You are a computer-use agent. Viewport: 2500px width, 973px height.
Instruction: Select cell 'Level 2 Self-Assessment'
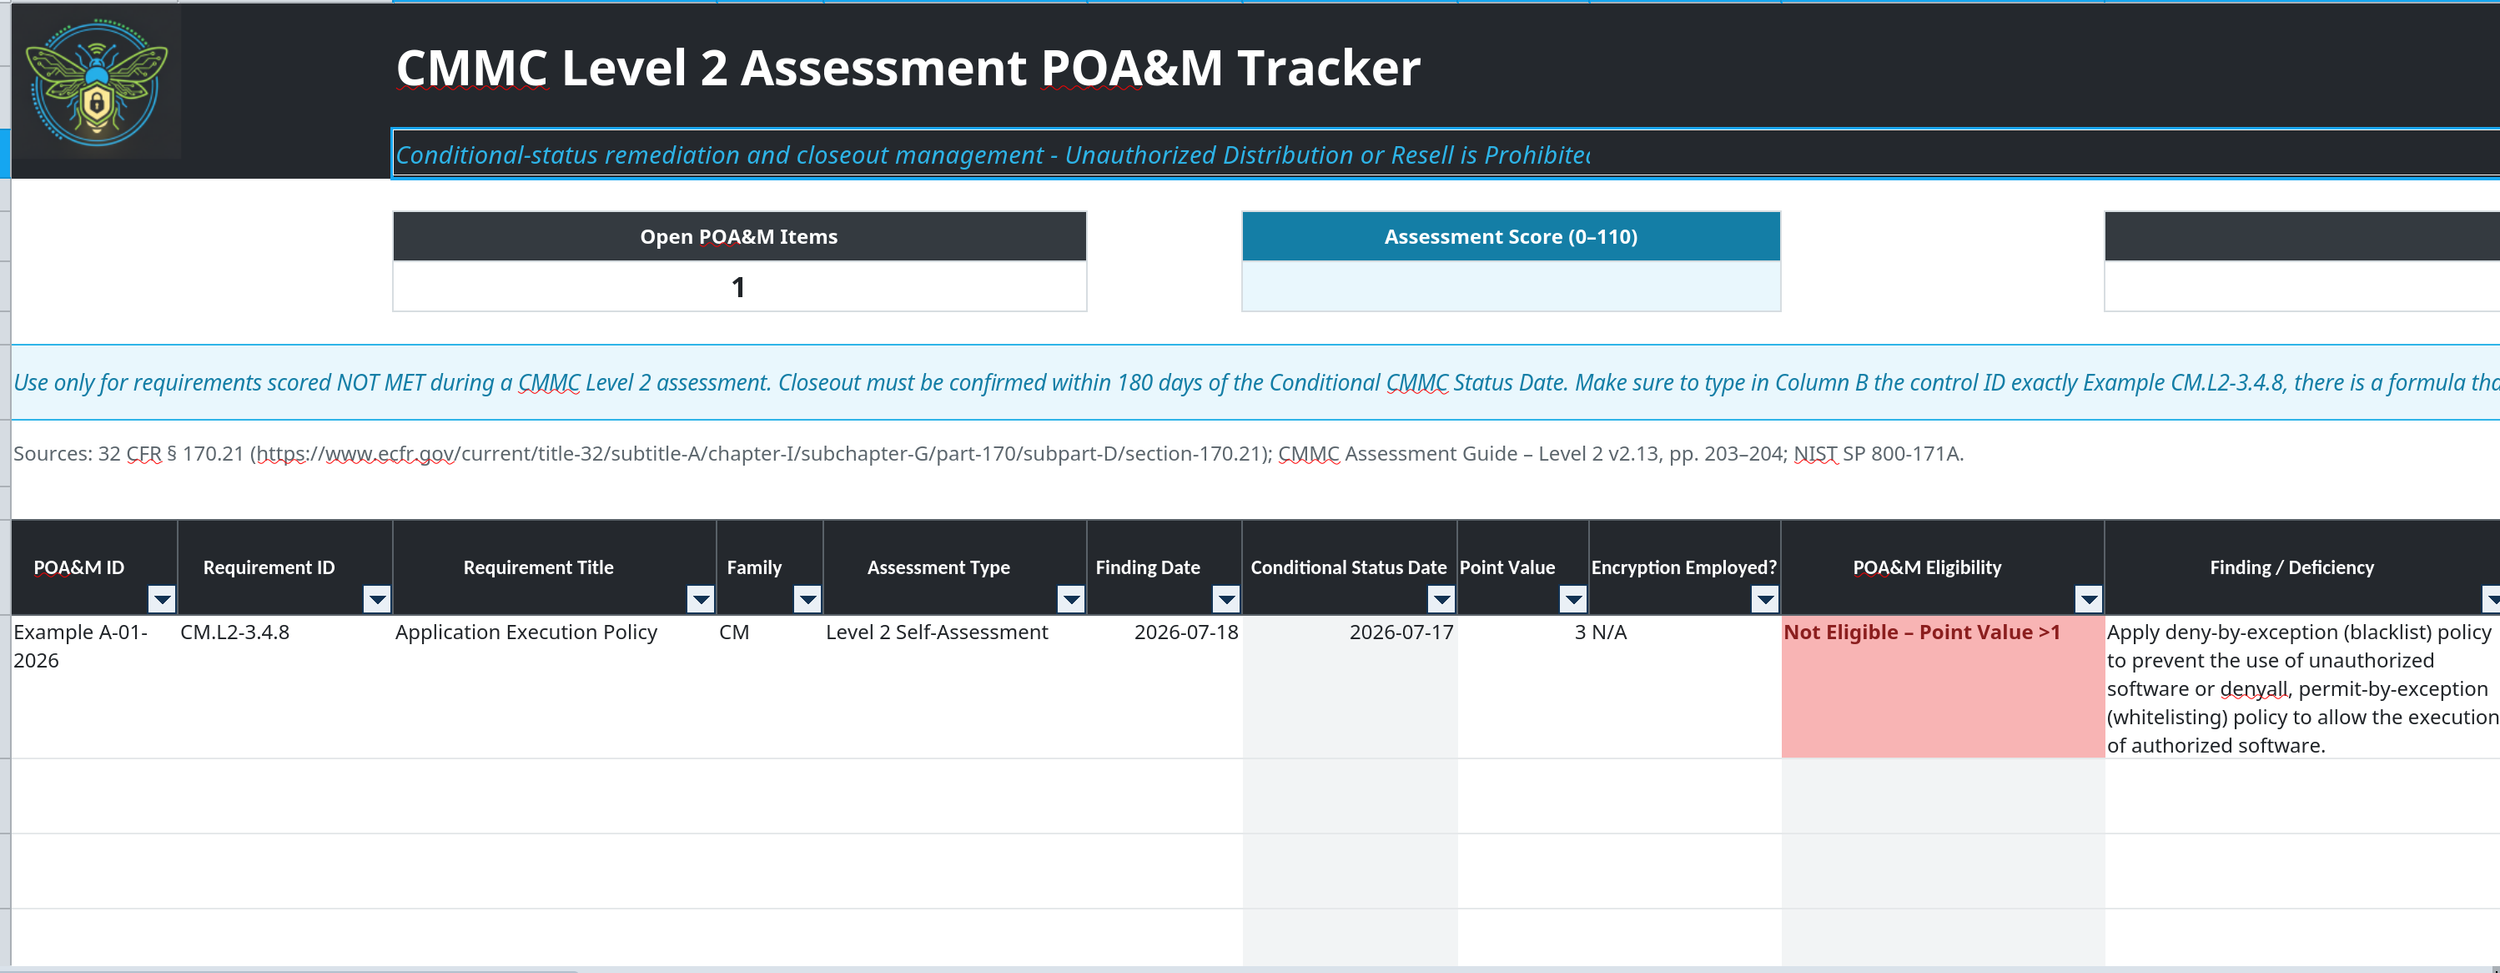954,686
